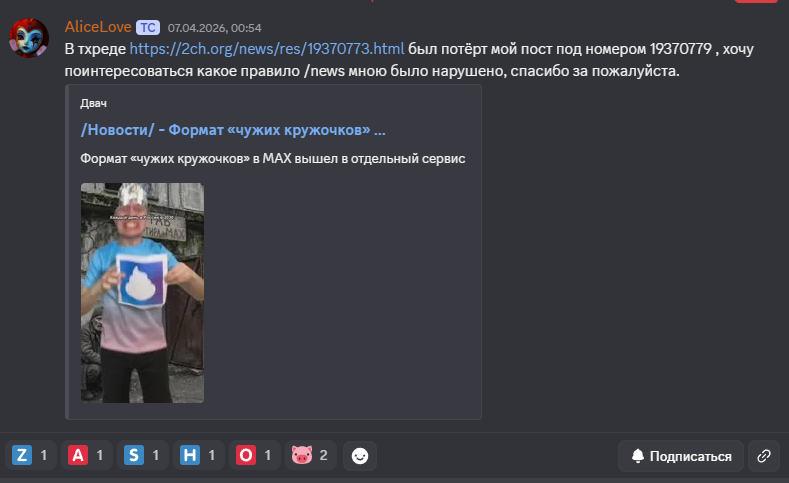This screenshot has width=789, height=483.
Task: Open the add reaction emoji picker
Action: pyautogui.click(x=360, y=456)
